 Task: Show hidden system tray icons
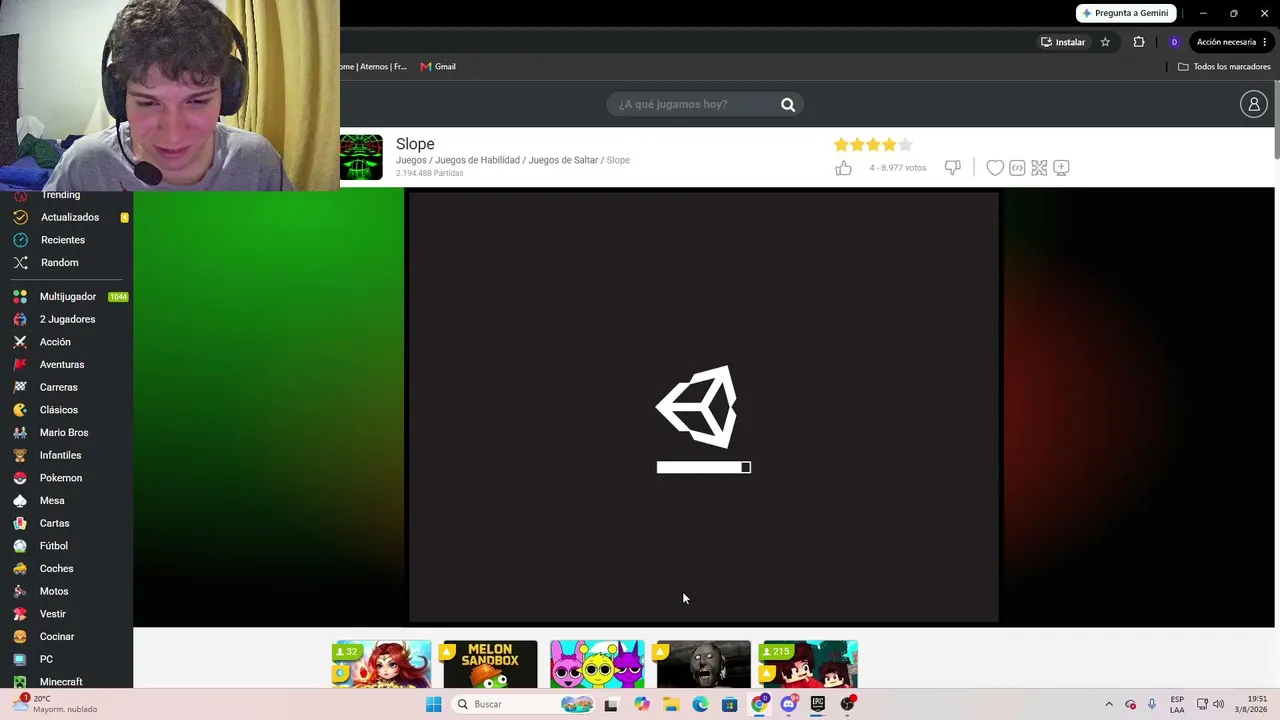pyautogui.click(x=1108, y=704)
